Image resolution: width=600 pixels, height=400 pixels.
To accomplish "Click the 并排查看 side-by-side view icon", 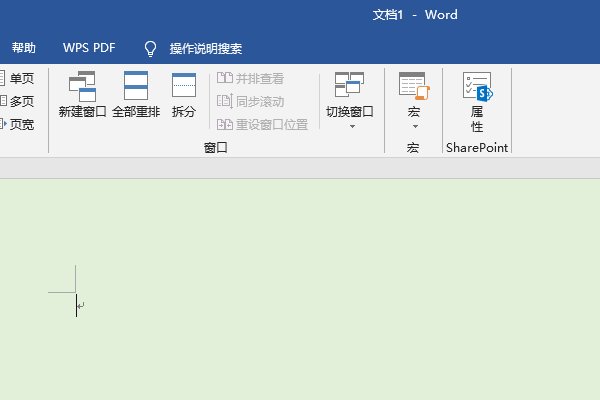I will coord(225,78).
